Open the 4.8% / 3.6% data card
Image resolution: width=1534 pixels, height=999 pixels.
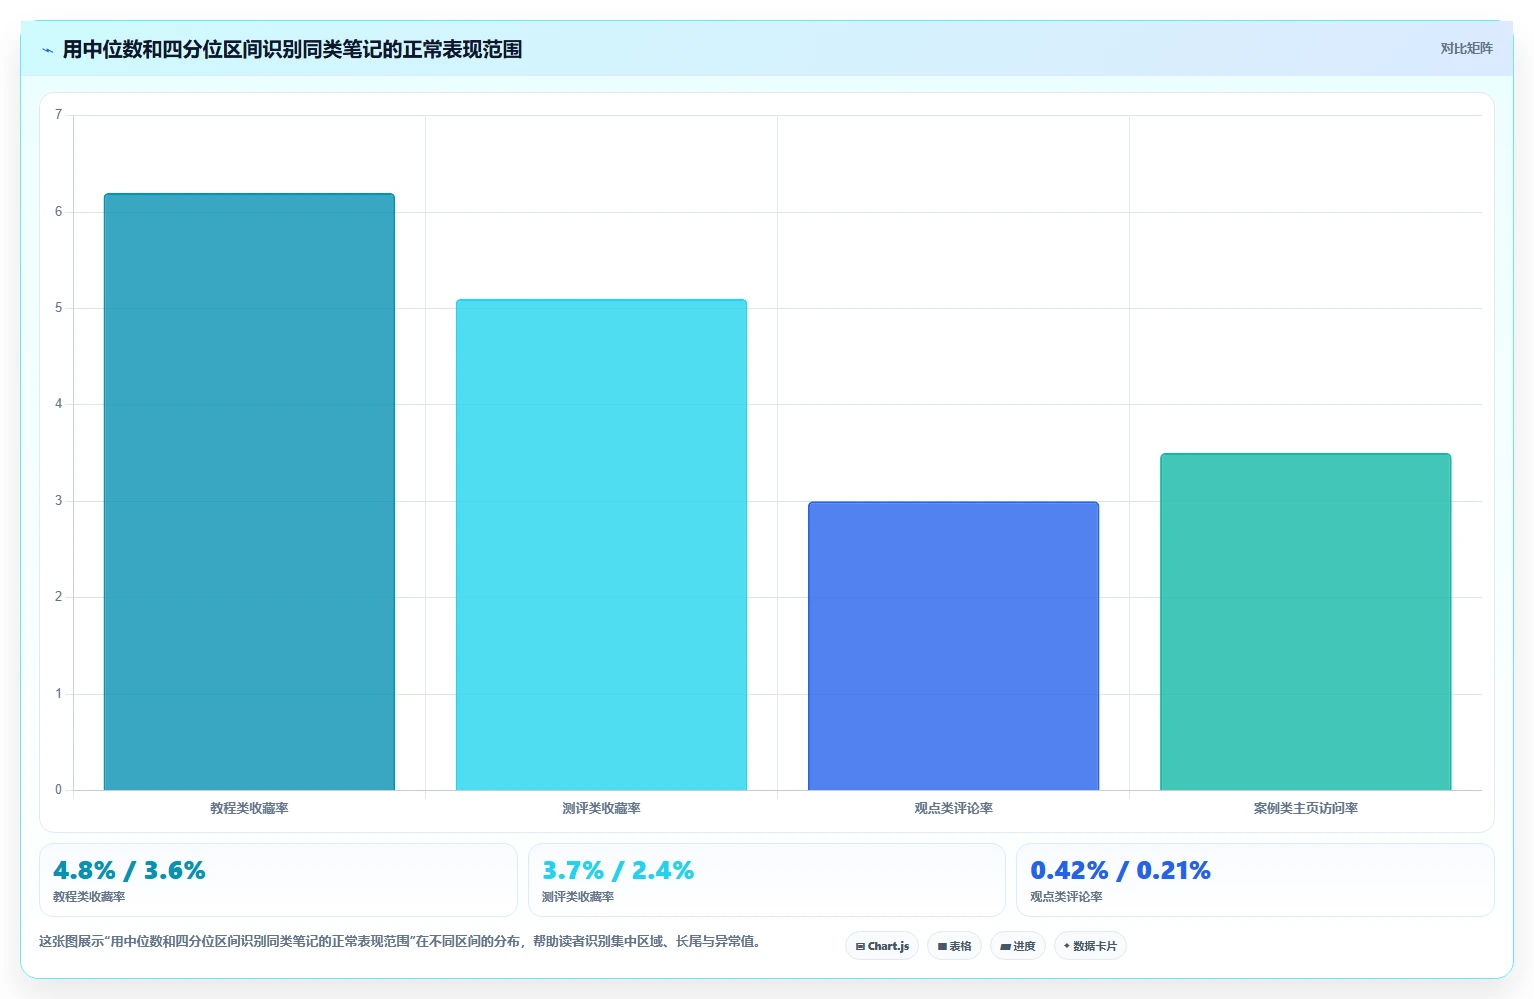(278, 880)
